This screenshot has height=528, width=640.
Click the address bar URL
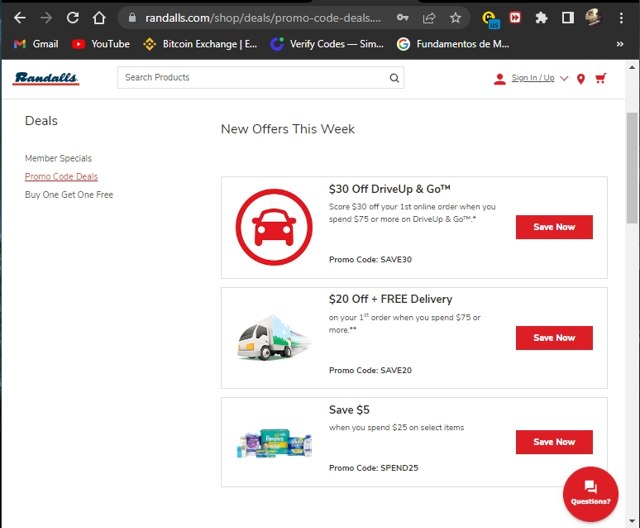(263, 18)
